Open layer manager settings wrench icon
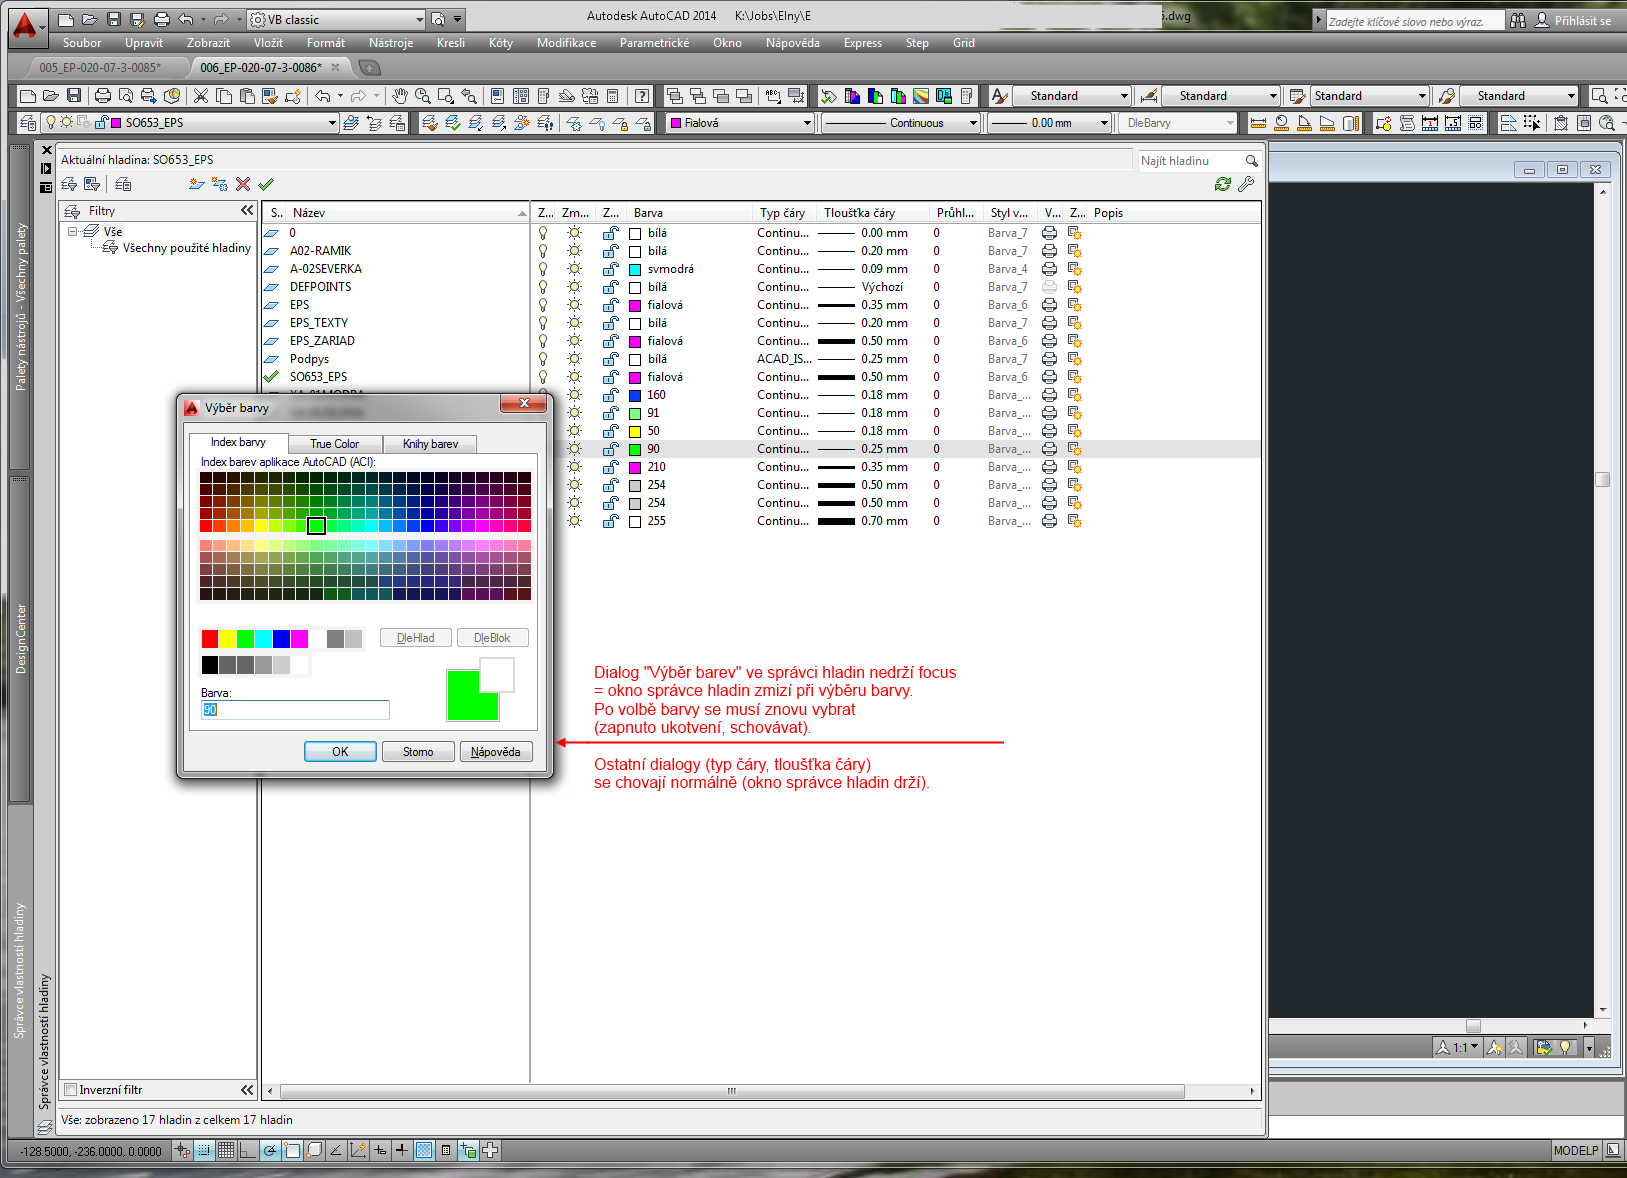Image resolution: width=1627 pixels, height=1178 pixels. point(1246,184)
